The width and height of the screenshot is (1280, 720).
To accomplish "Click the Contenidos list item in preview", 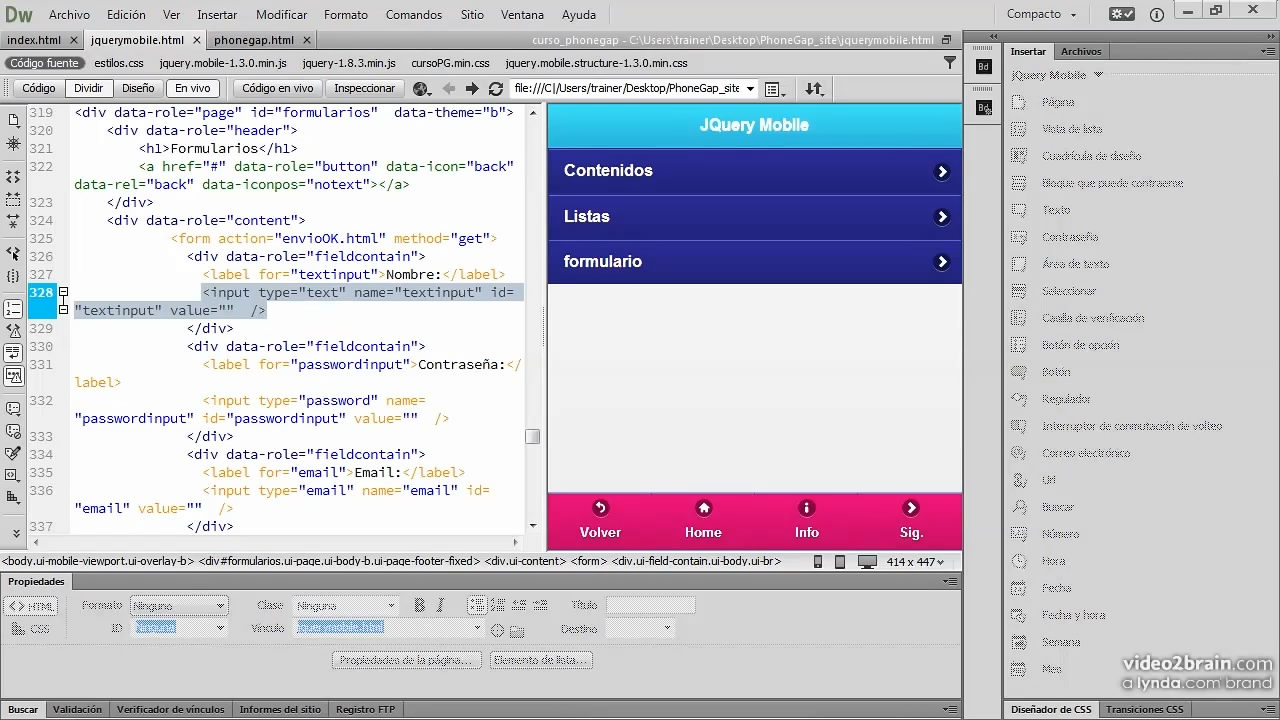I will click(755, 171).
